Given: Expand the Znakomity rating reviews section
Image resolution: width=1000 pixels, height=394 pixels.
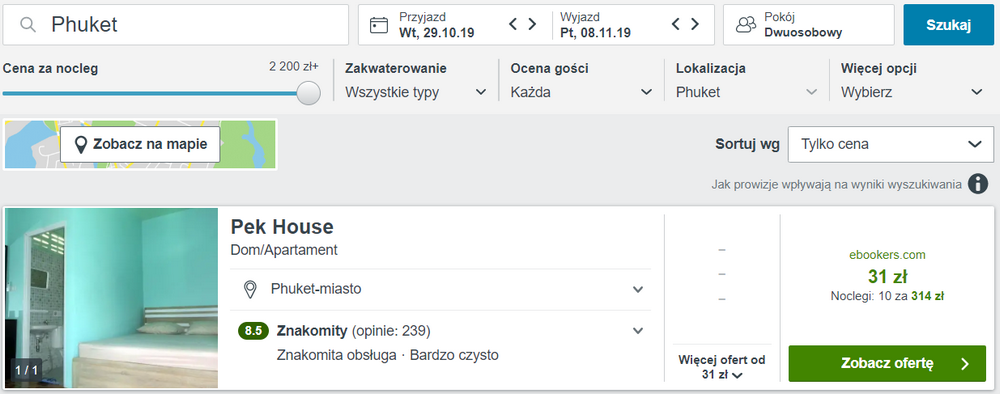Looking at the screenshot, I should point(638,331).
